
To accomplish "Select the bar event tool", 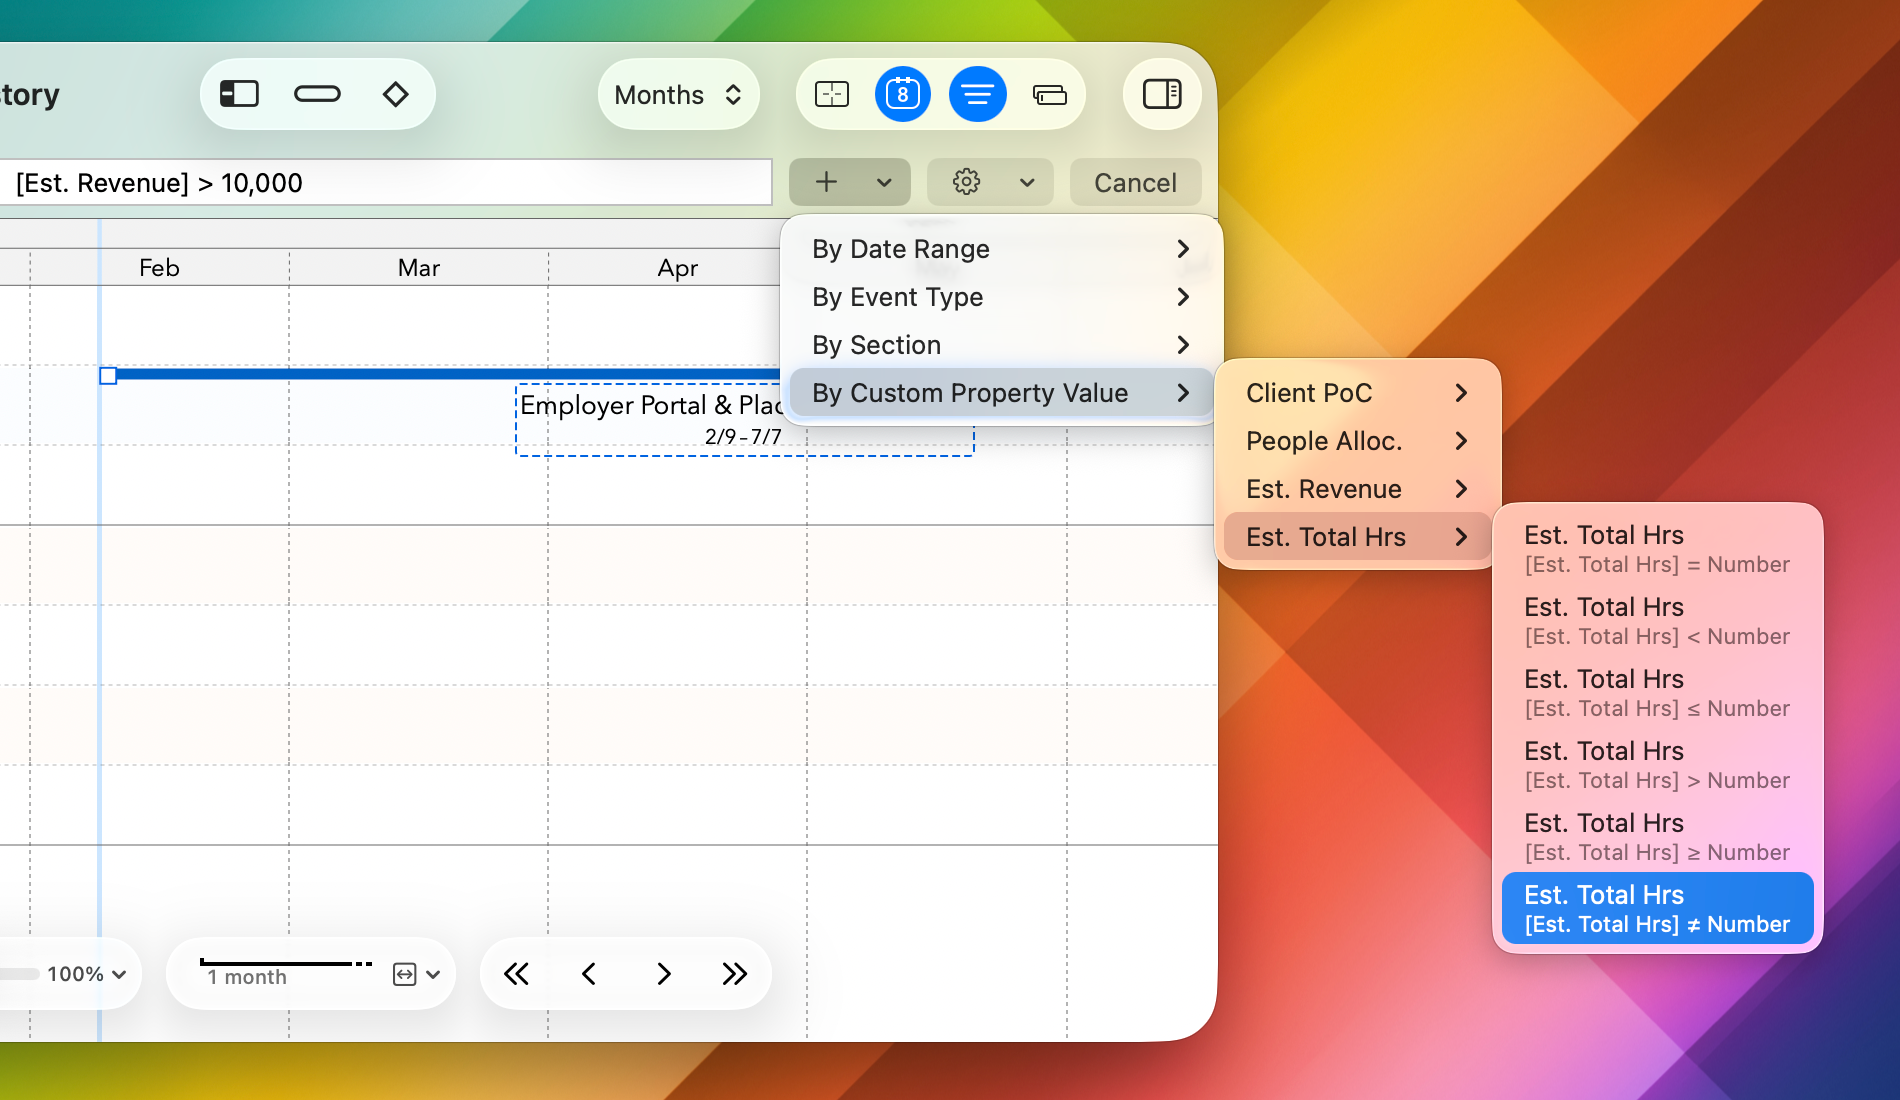I will (x=318, y=94).
